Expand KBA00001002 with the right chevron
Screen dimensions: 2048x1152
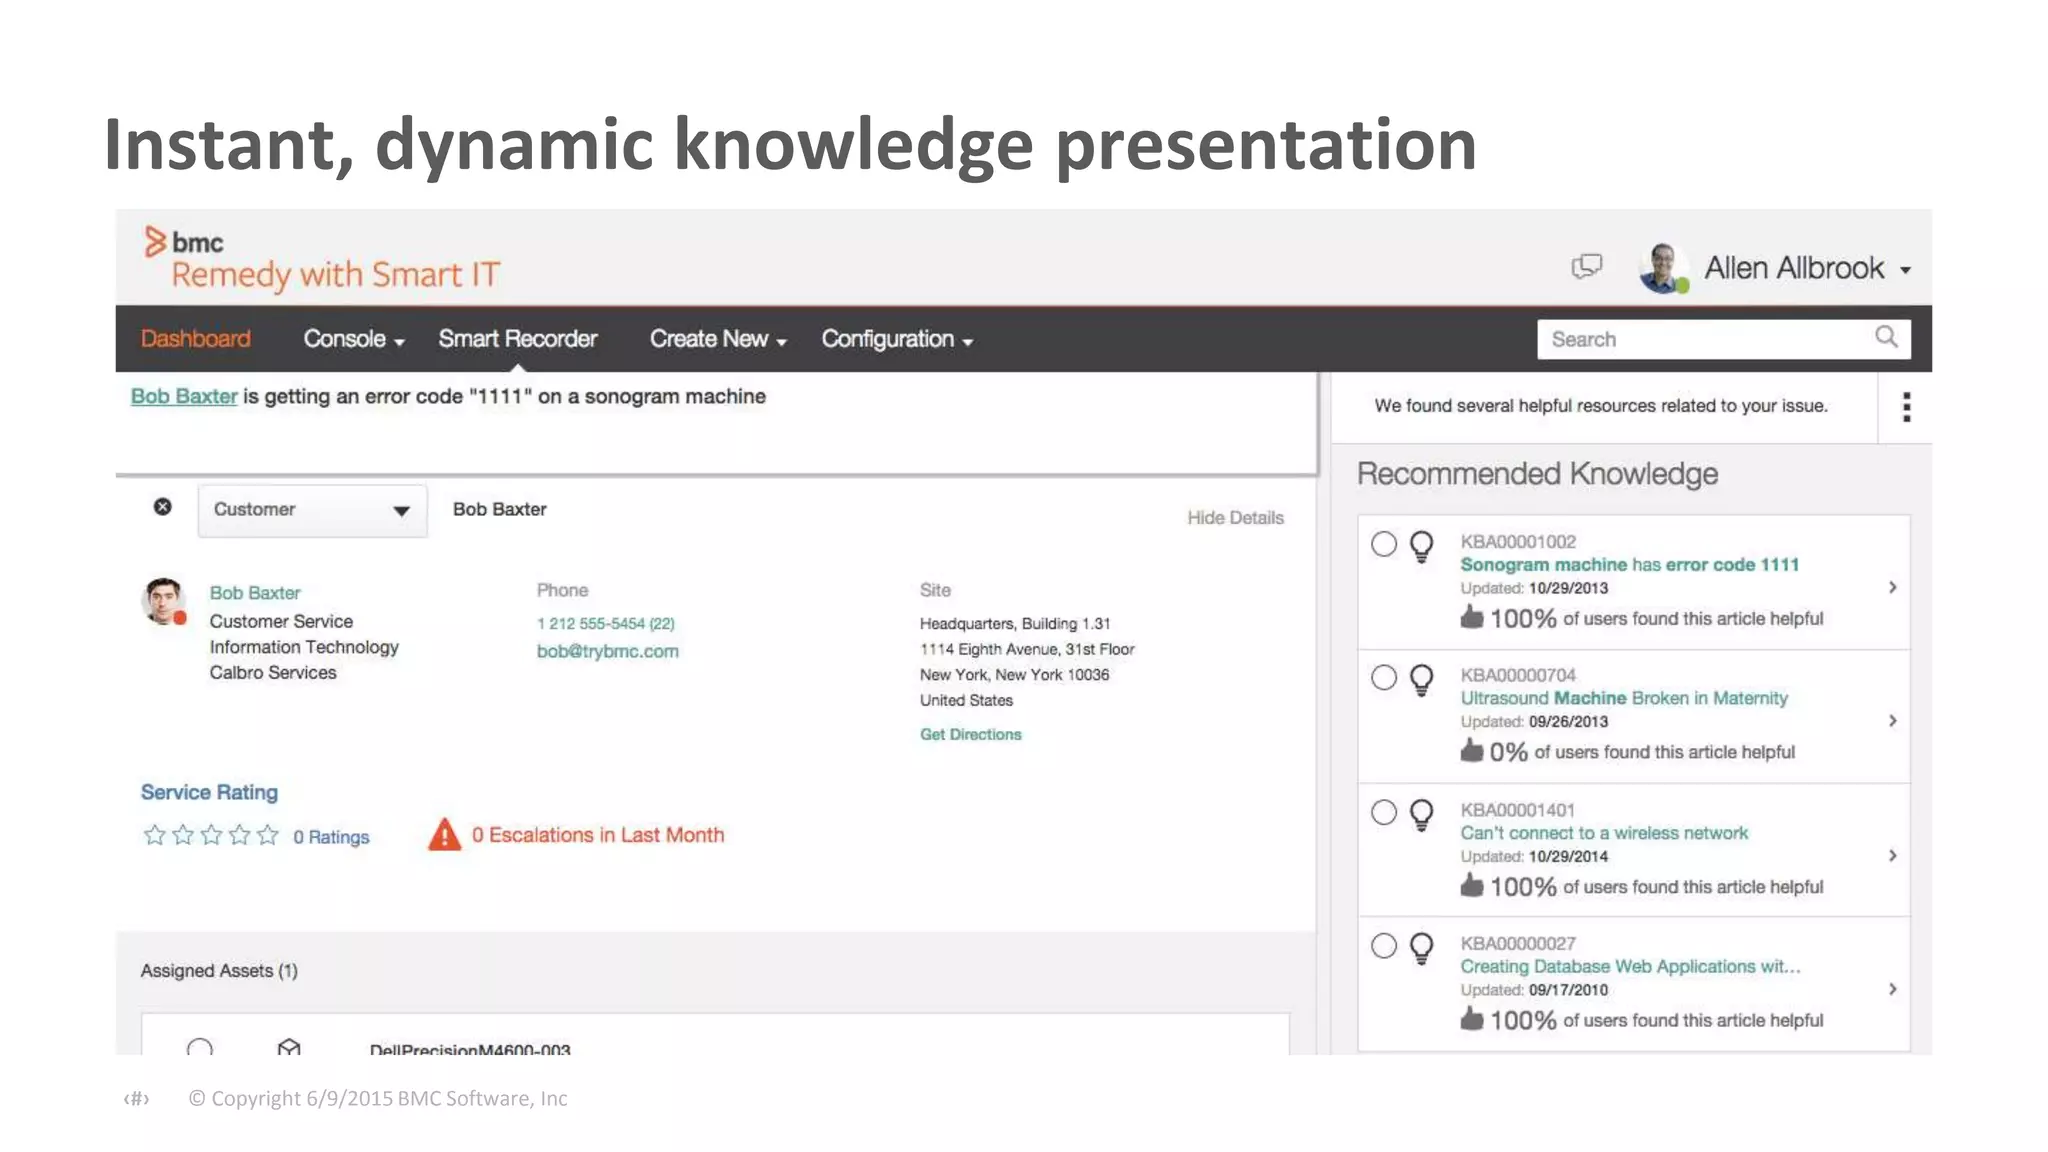tap(1892, 587)
